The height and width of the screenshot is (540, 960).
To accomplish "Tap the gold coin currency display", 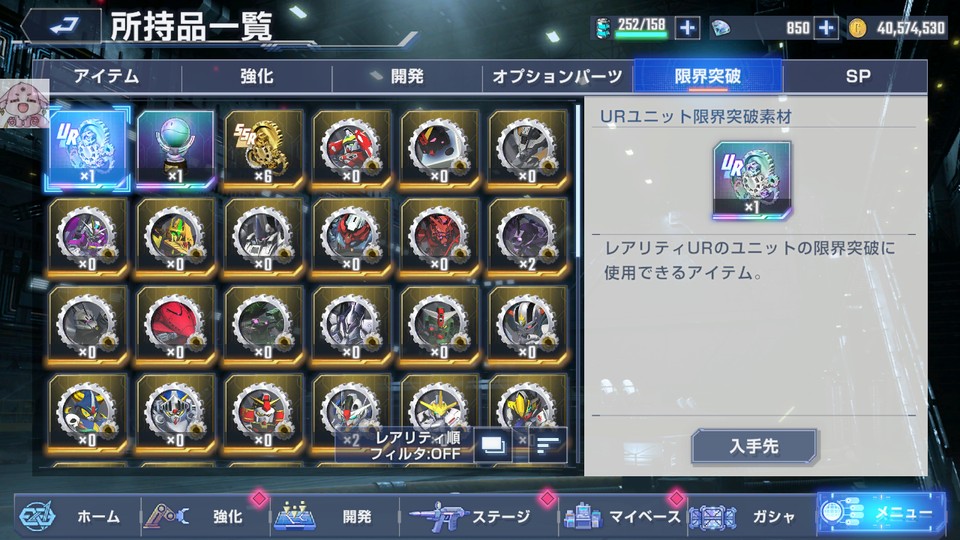I will [896, 28].
